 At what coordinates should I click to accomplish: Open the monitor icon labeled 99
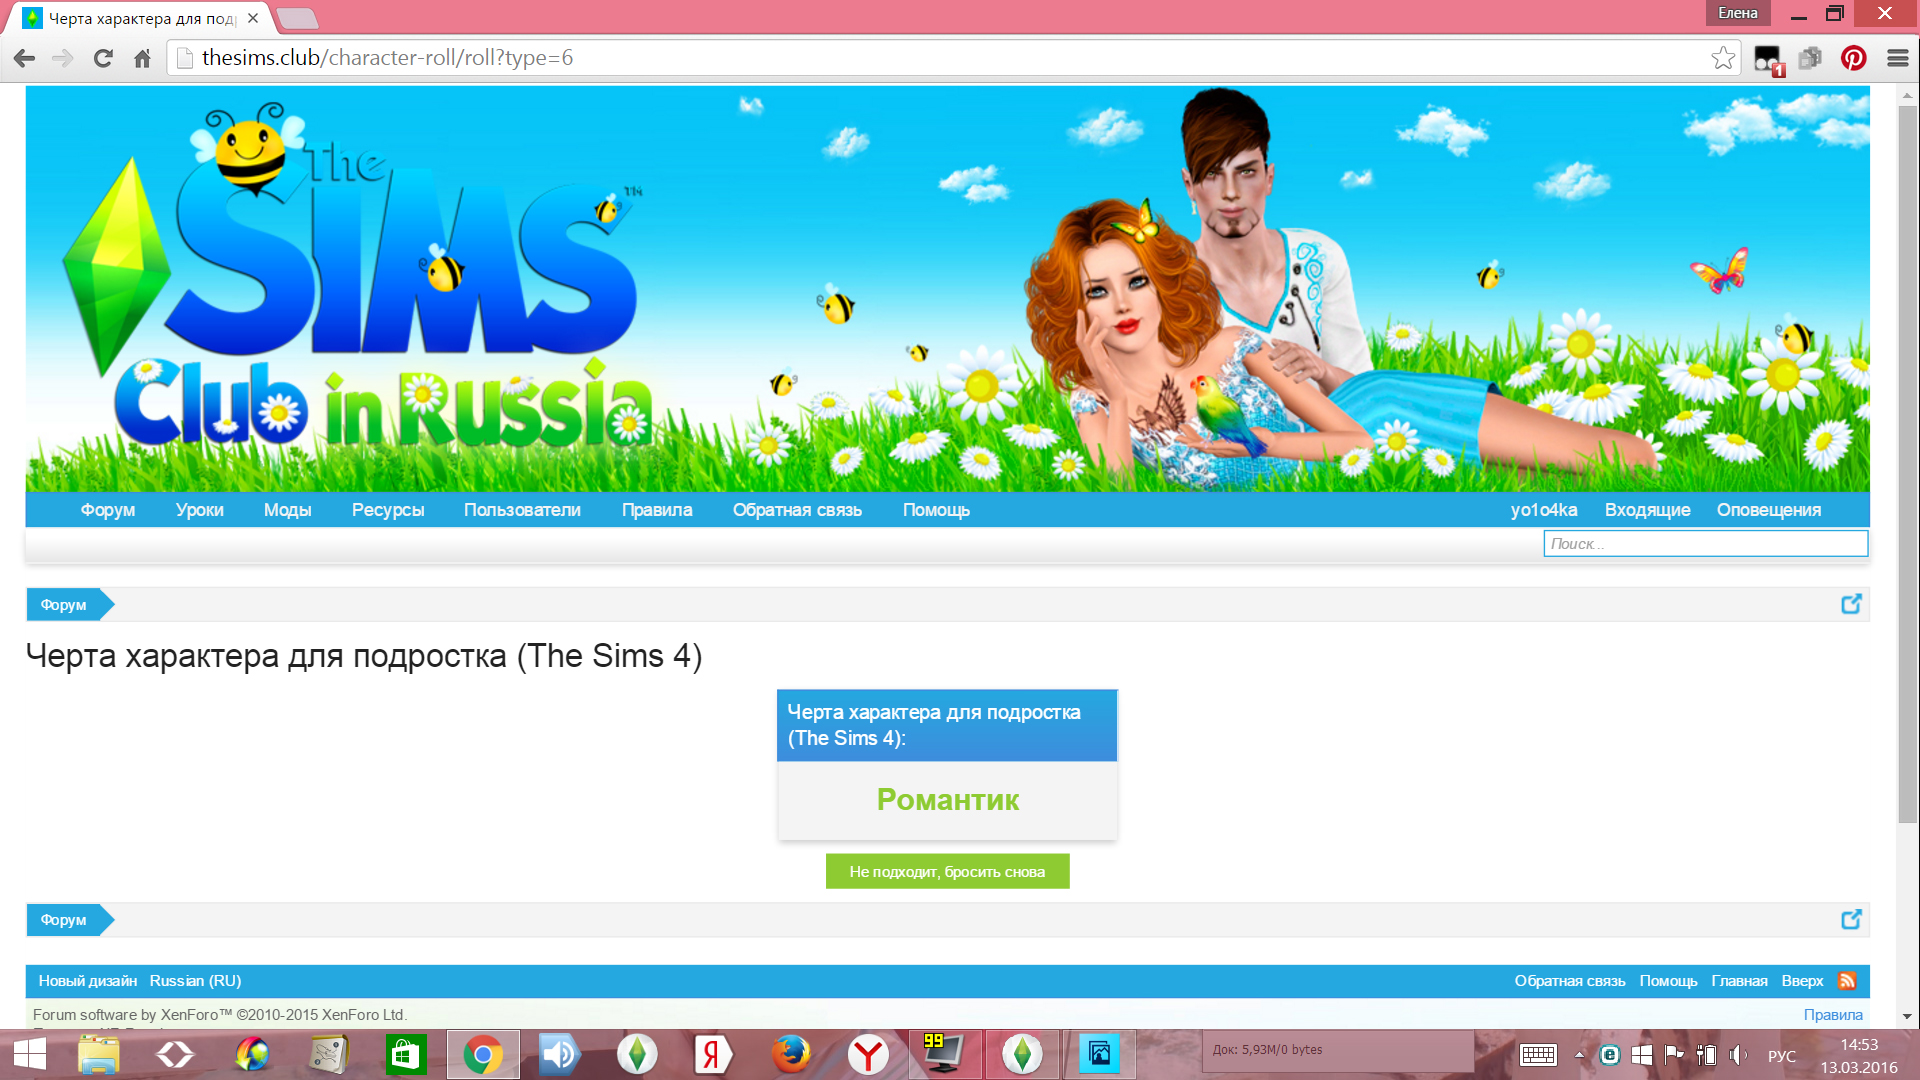[944, 1054]
